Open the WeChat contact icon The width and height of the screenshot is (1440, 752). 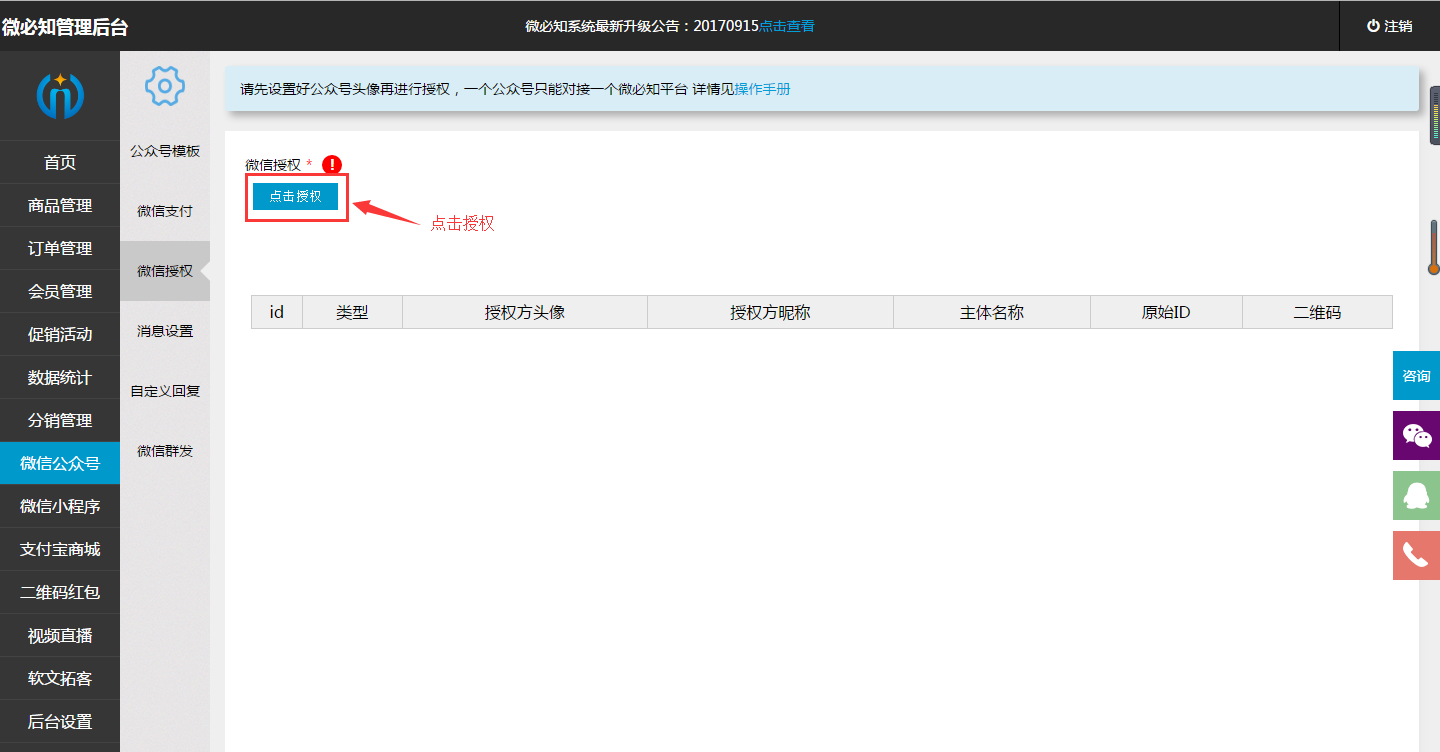click(1416, 436)
